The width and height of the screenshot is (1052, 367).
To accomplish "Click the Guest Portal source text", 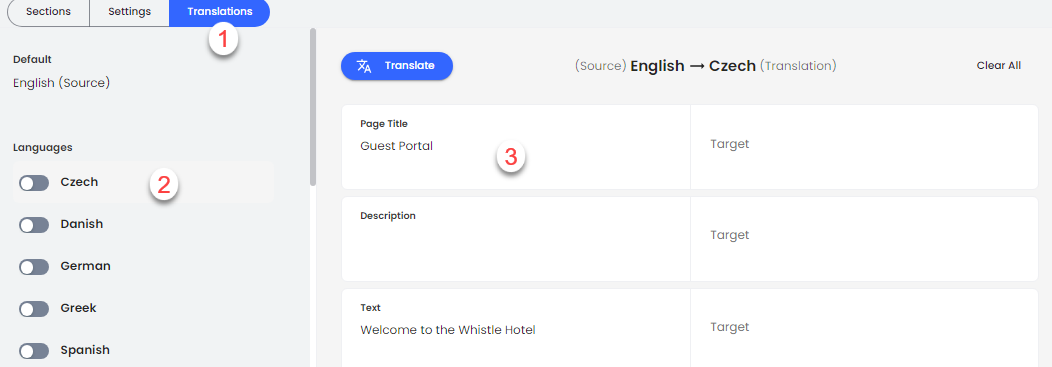I will click(x=397, y=146).
